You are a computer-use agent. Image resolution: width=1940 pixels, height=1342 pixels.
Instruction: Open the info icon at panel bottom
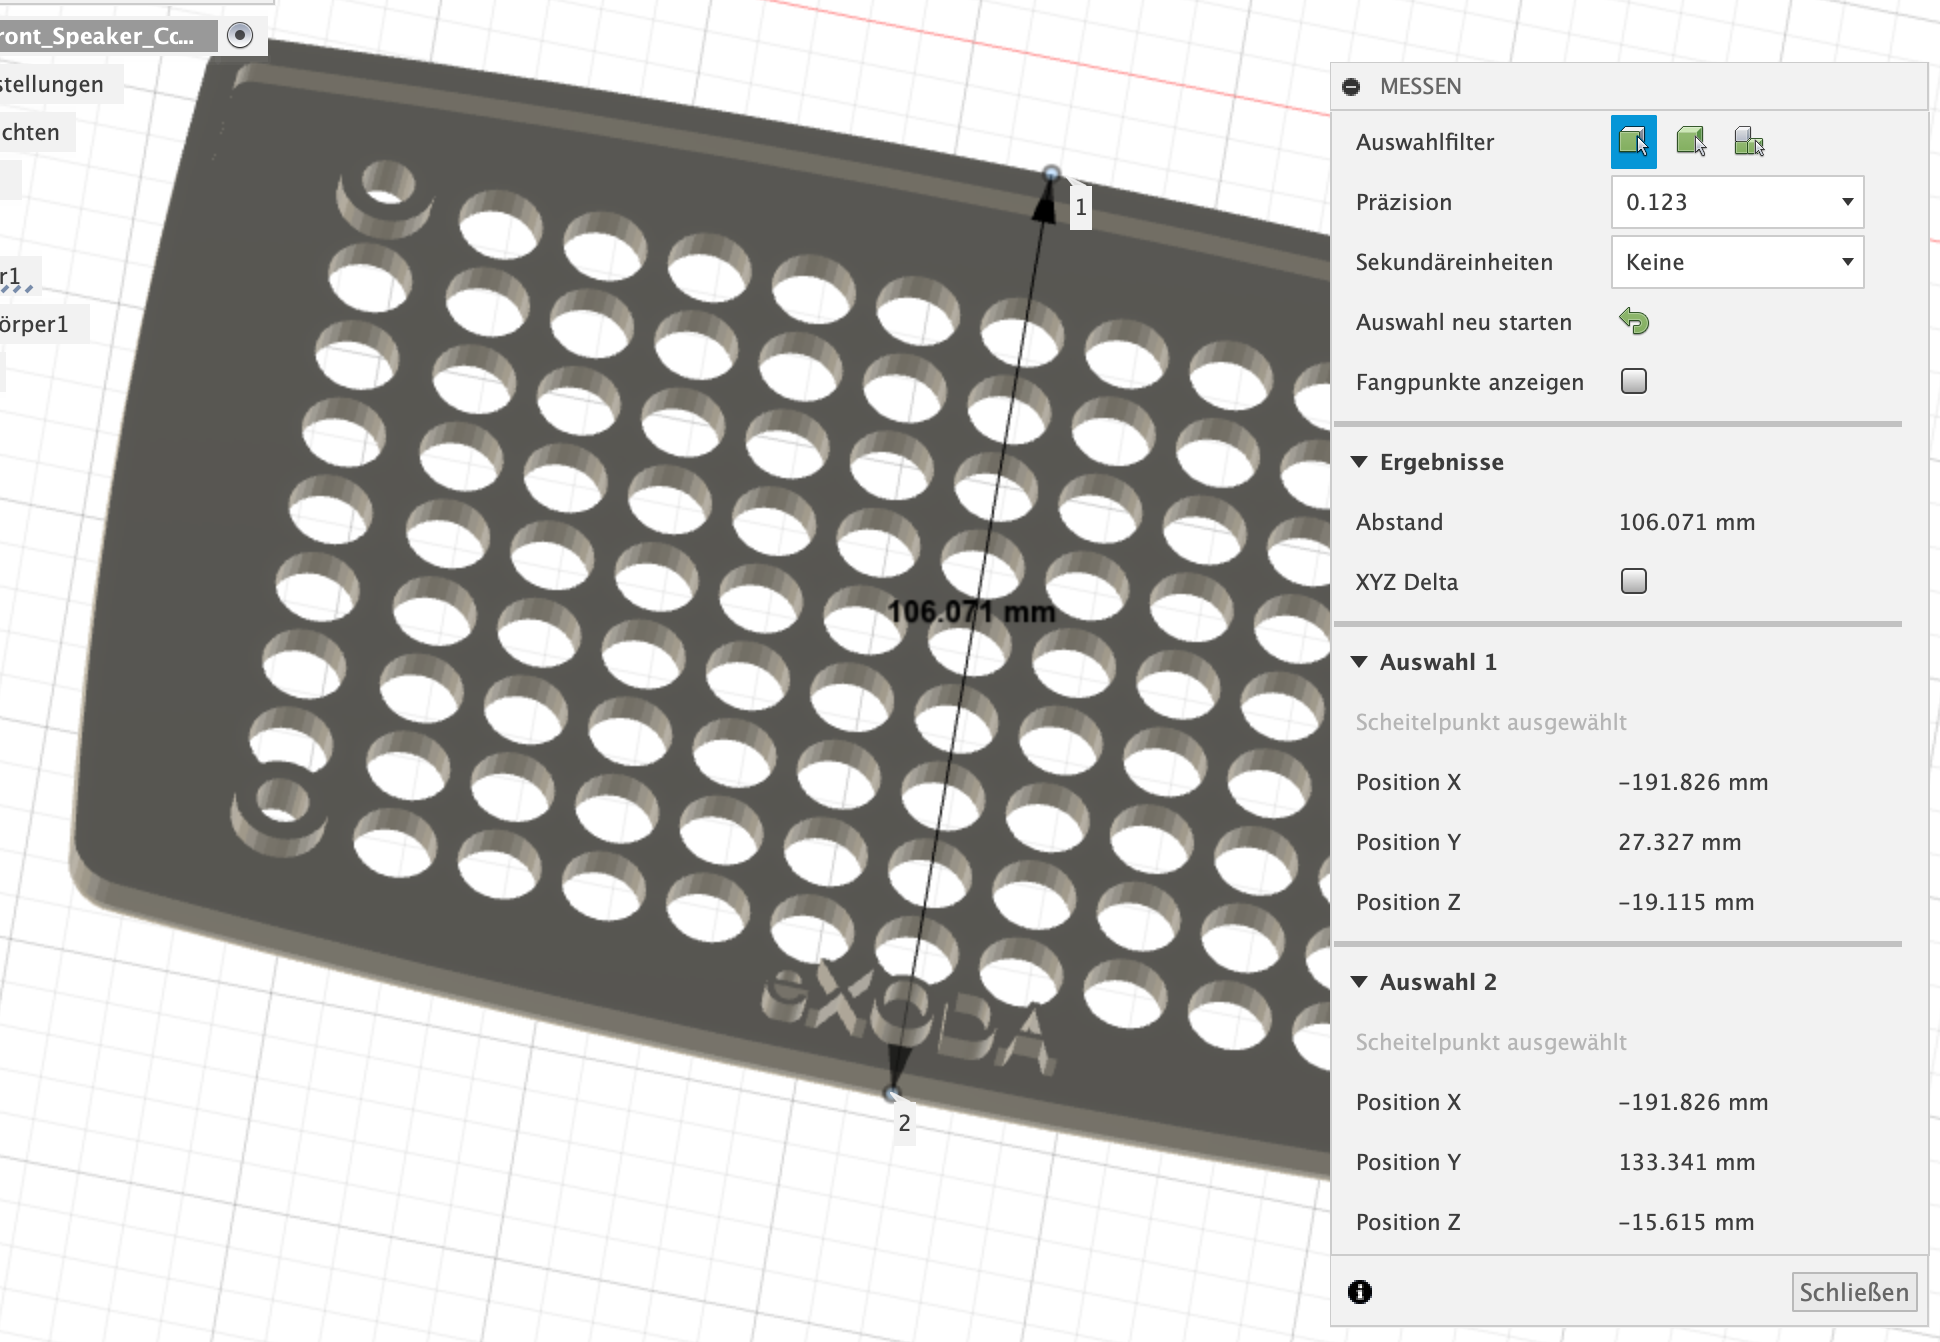pyautogui.click(x=1360, y=1292)
